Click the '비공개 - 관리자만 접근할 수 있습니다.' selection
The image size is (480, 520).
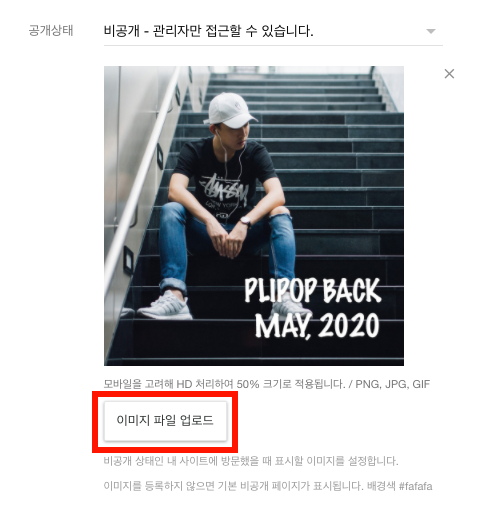208,31
